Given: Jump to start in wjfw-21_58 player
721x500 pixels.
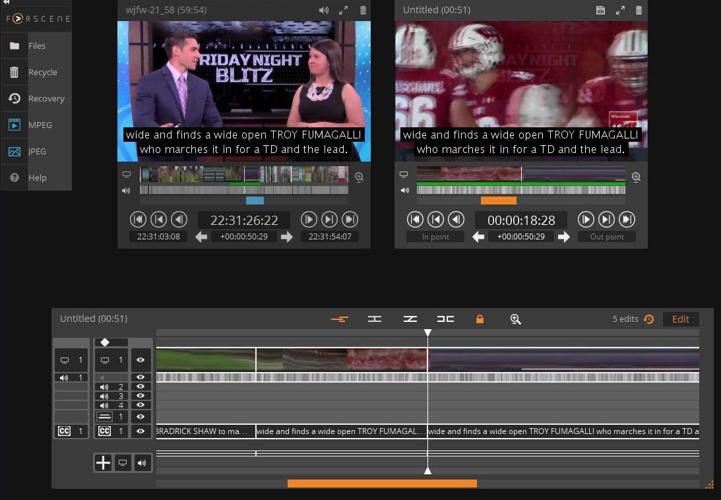Looking at the screenshot, I should click(138, 219).
